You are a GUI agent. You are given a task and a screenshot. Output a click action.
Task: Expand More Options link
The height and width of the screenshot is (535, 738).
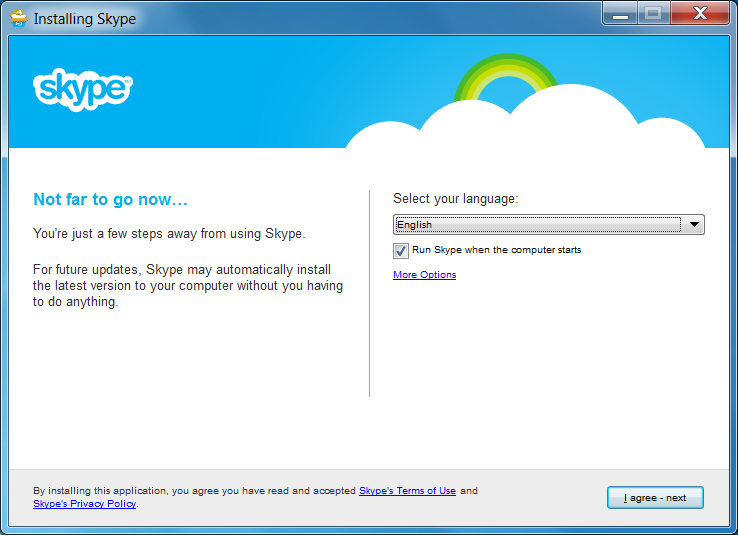(x=424, y=275)
